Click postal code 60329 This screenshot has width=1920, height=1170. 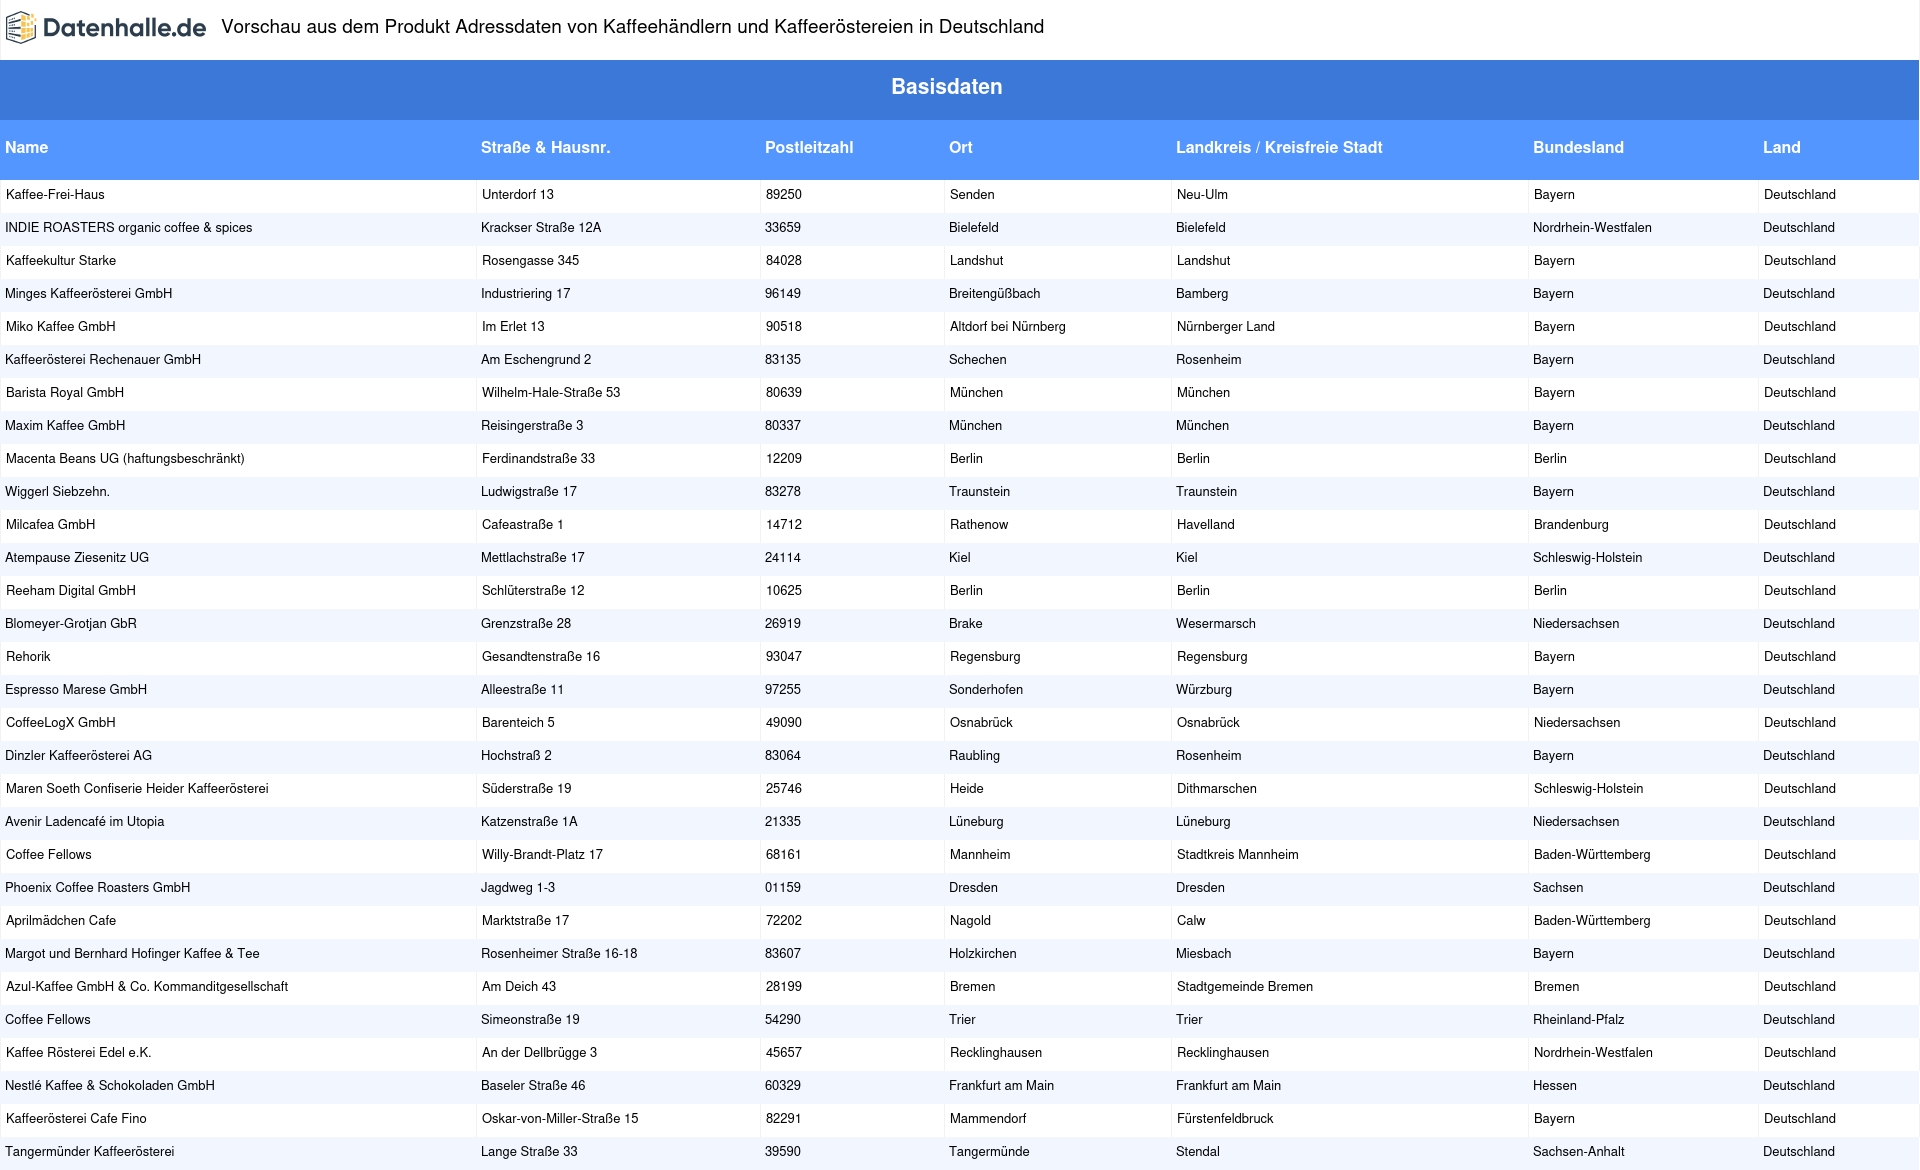click(x=783, y=1086)
